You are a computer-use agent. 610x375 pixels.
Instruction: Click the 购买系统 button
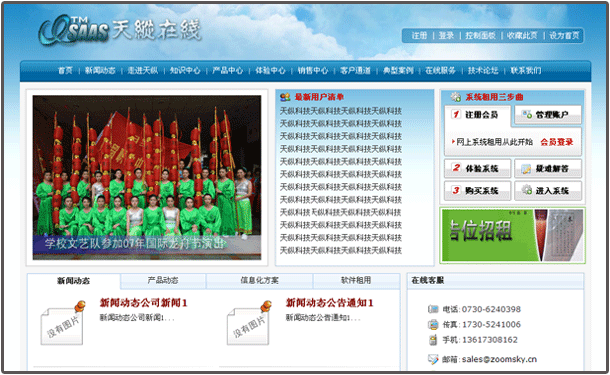[477, 191]
